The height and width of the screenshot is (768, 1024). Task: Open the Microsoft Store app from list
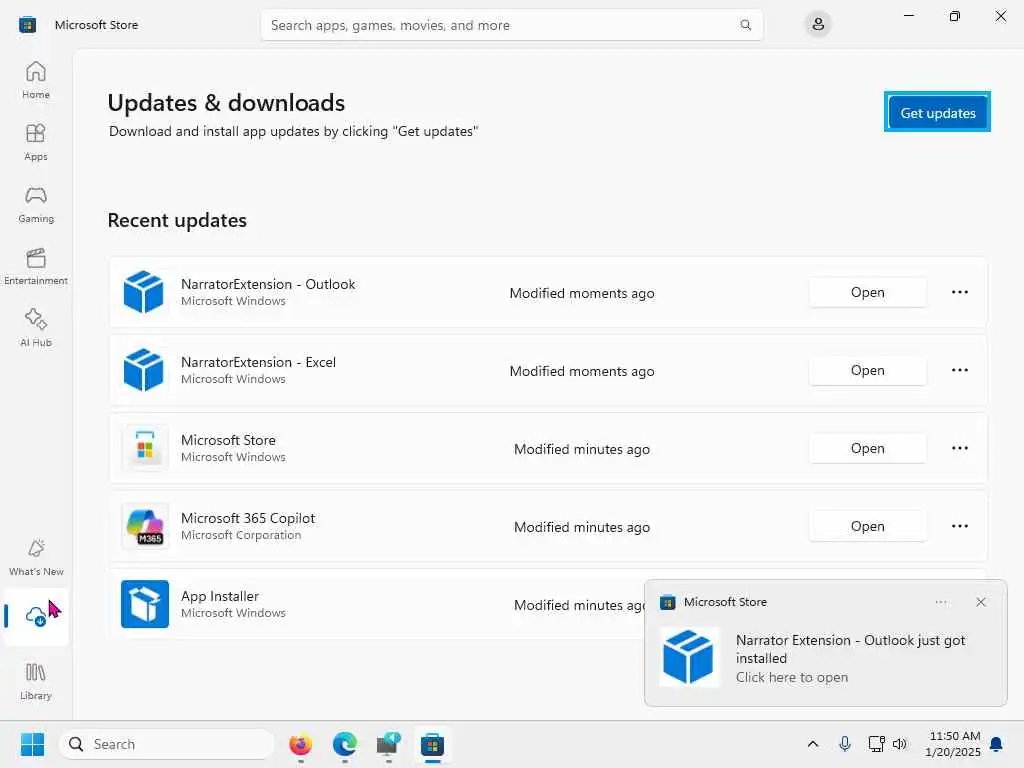pyautogui.click(x=867, y=448)
